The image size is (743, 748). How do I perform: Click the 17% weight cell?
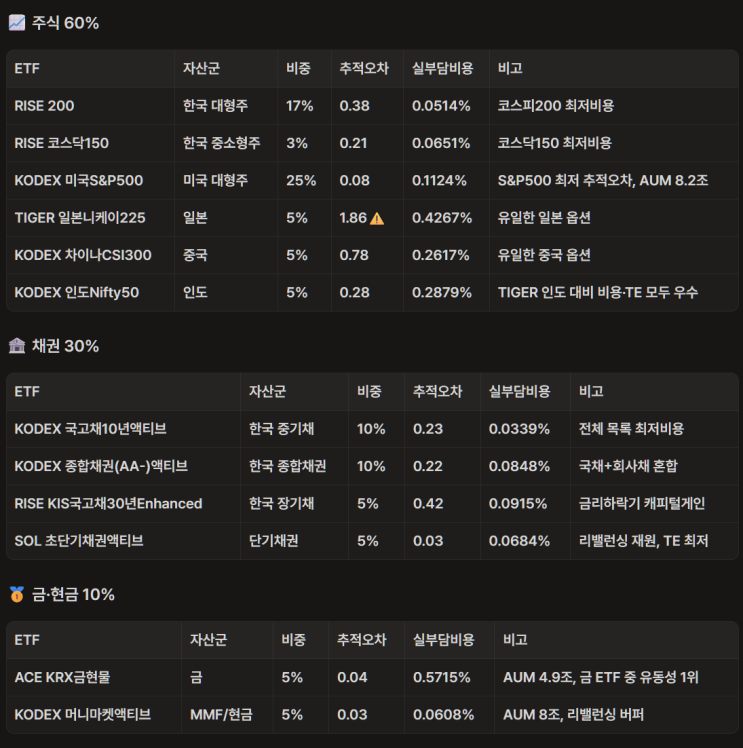pos(299,106)
